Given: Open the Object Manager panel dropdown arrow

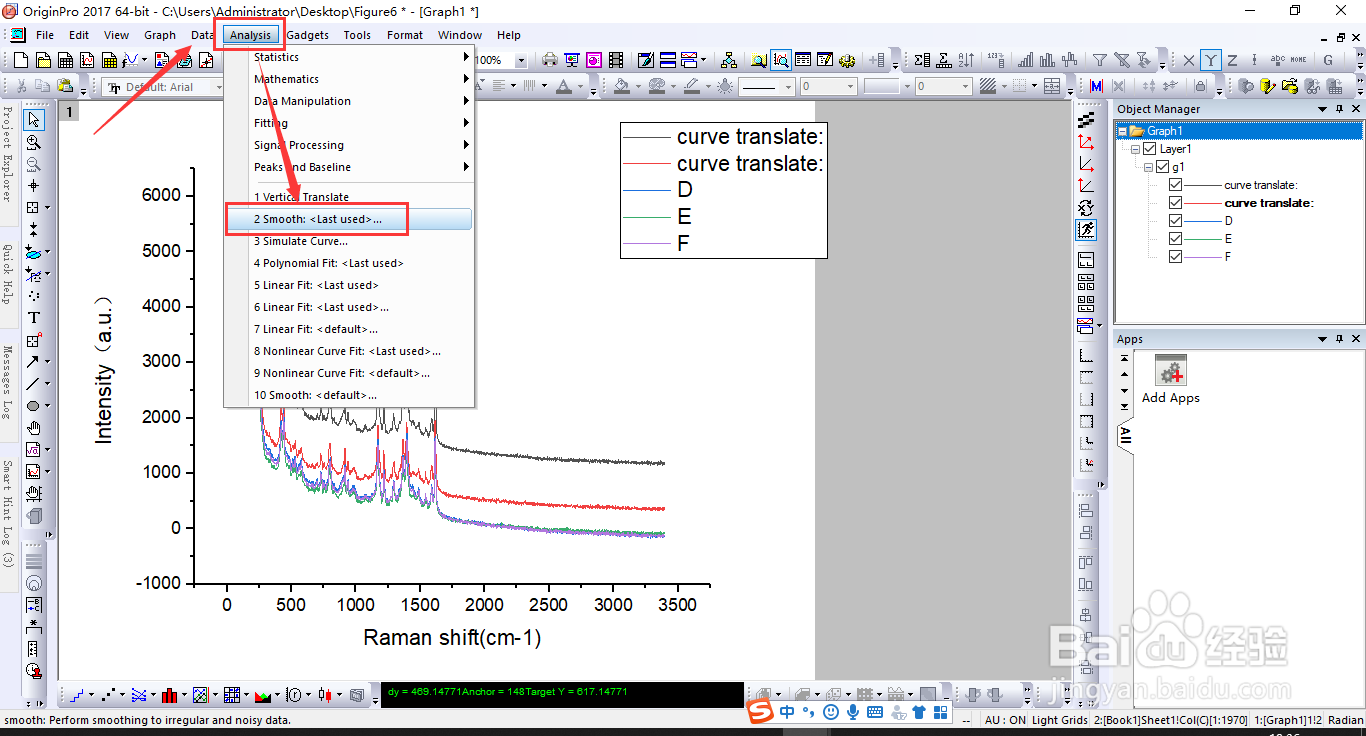Looking at the screenshot, I should pos(1322,109).
